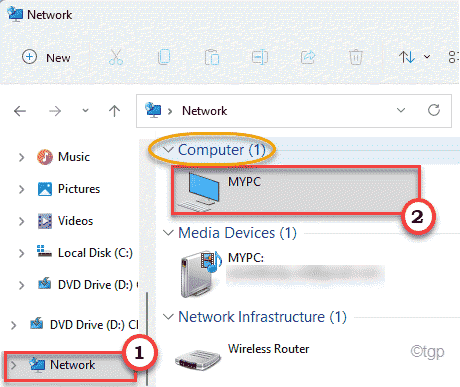Click the Share icon in toolbar
The width and height of the screenshot is (460, 387).
point(308,57)
